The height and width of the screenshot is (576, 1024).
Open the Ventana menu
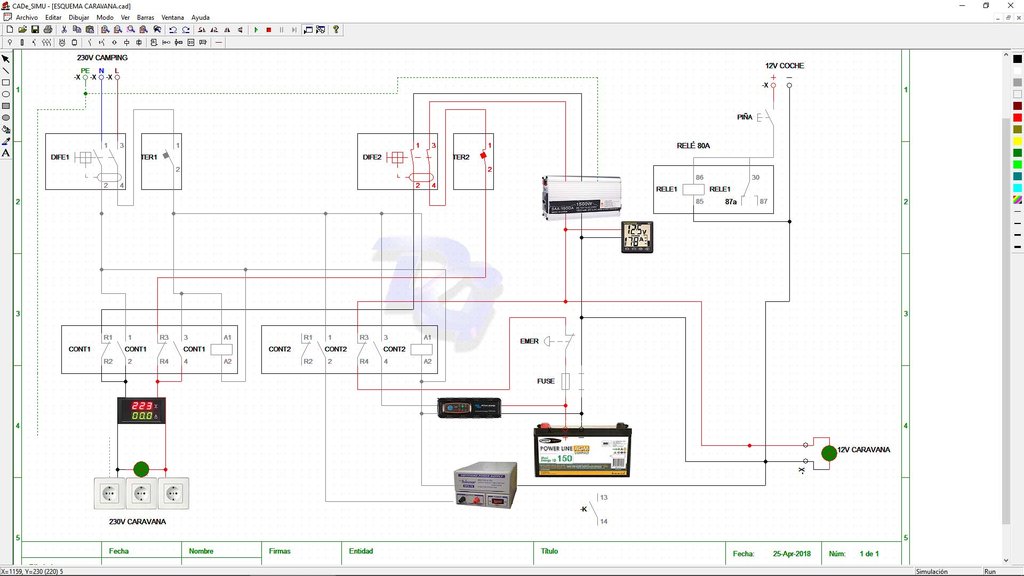click(173, 18)
